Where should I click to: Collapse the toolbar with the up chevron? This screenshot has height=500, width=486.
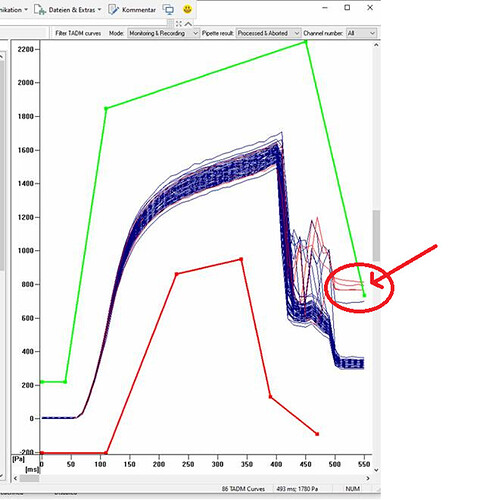(x=188, y=24)
